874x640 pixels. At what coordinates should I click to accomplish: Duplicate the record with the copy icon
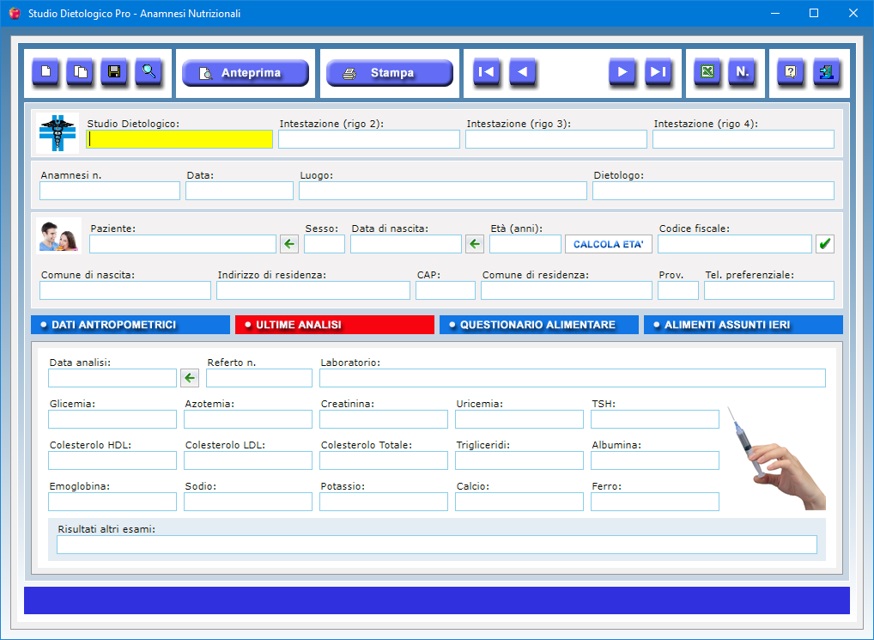tap(80, 72)
